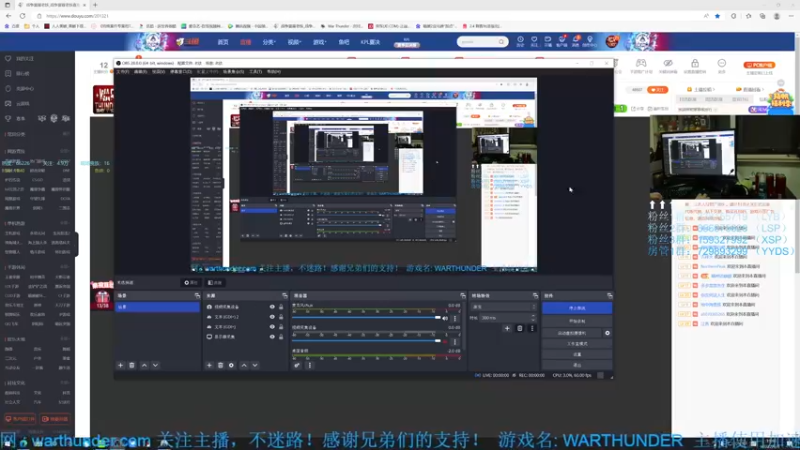Image resolution: width=800 pixels, height=450 pixels.
Task: Open OBS 设置 settings button
Action: tap(577, 355)
